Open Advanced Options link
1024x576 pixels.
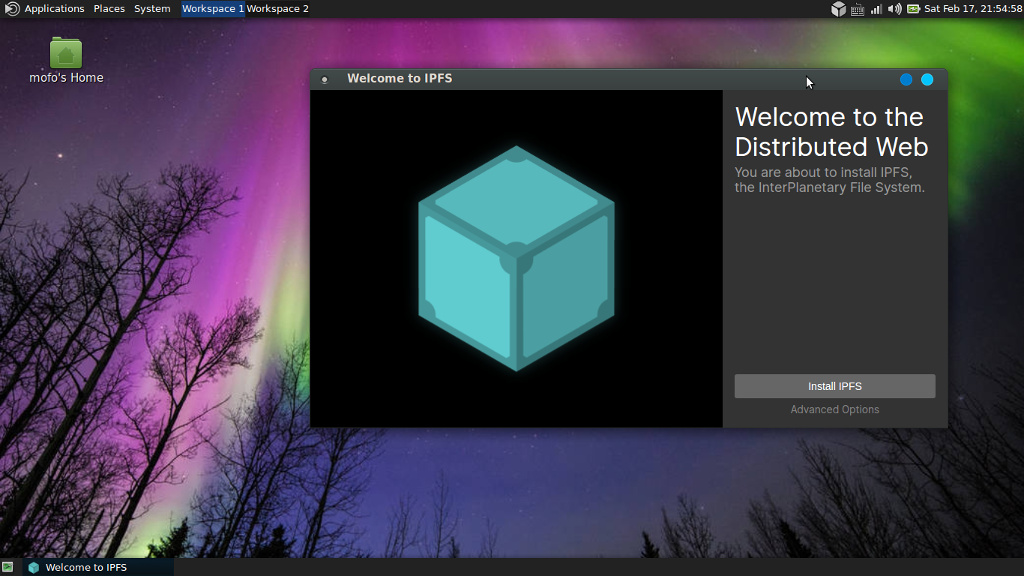[x=834, y=409]
